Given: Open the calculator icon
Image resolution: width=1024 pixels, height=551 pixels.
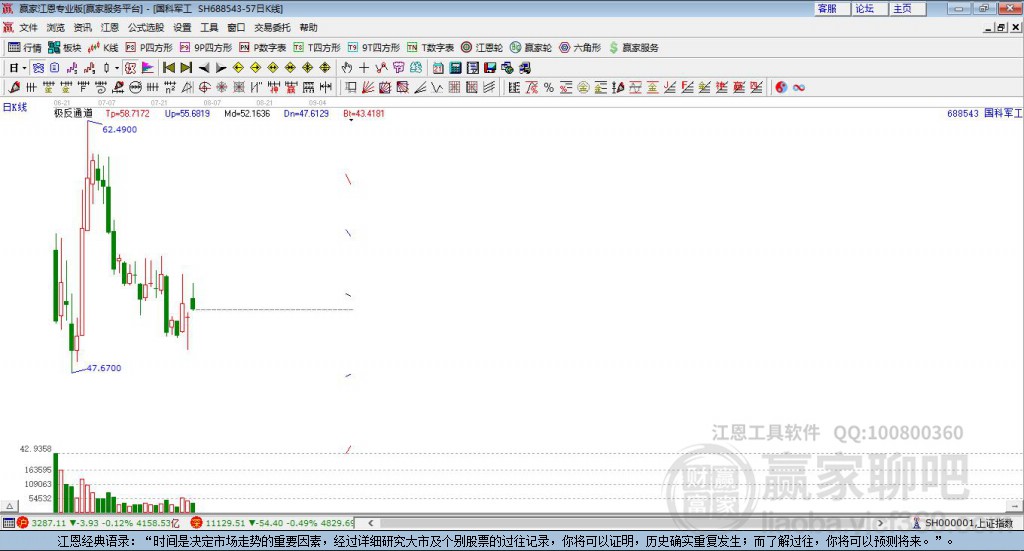Looking at the screenshot, I should point(456,68).
